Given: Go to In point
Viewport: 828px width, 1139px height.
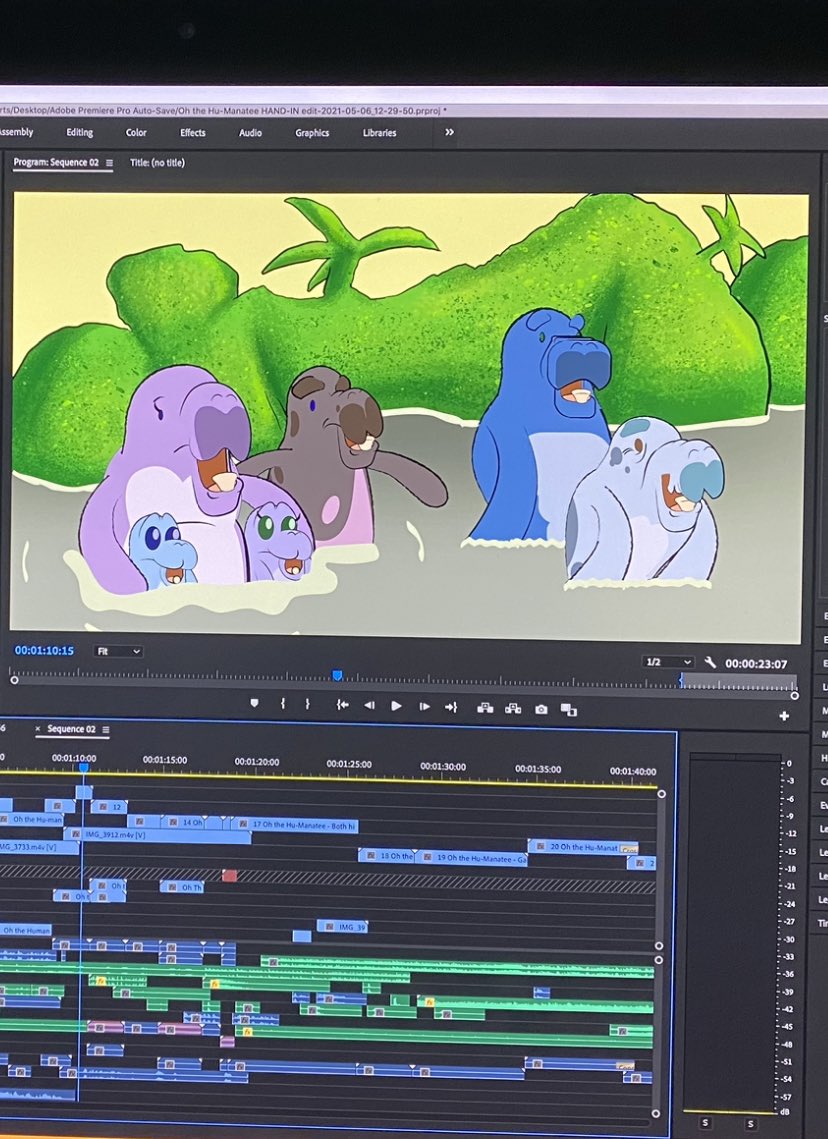Looking at the screenshot, I should click(342, 705).
